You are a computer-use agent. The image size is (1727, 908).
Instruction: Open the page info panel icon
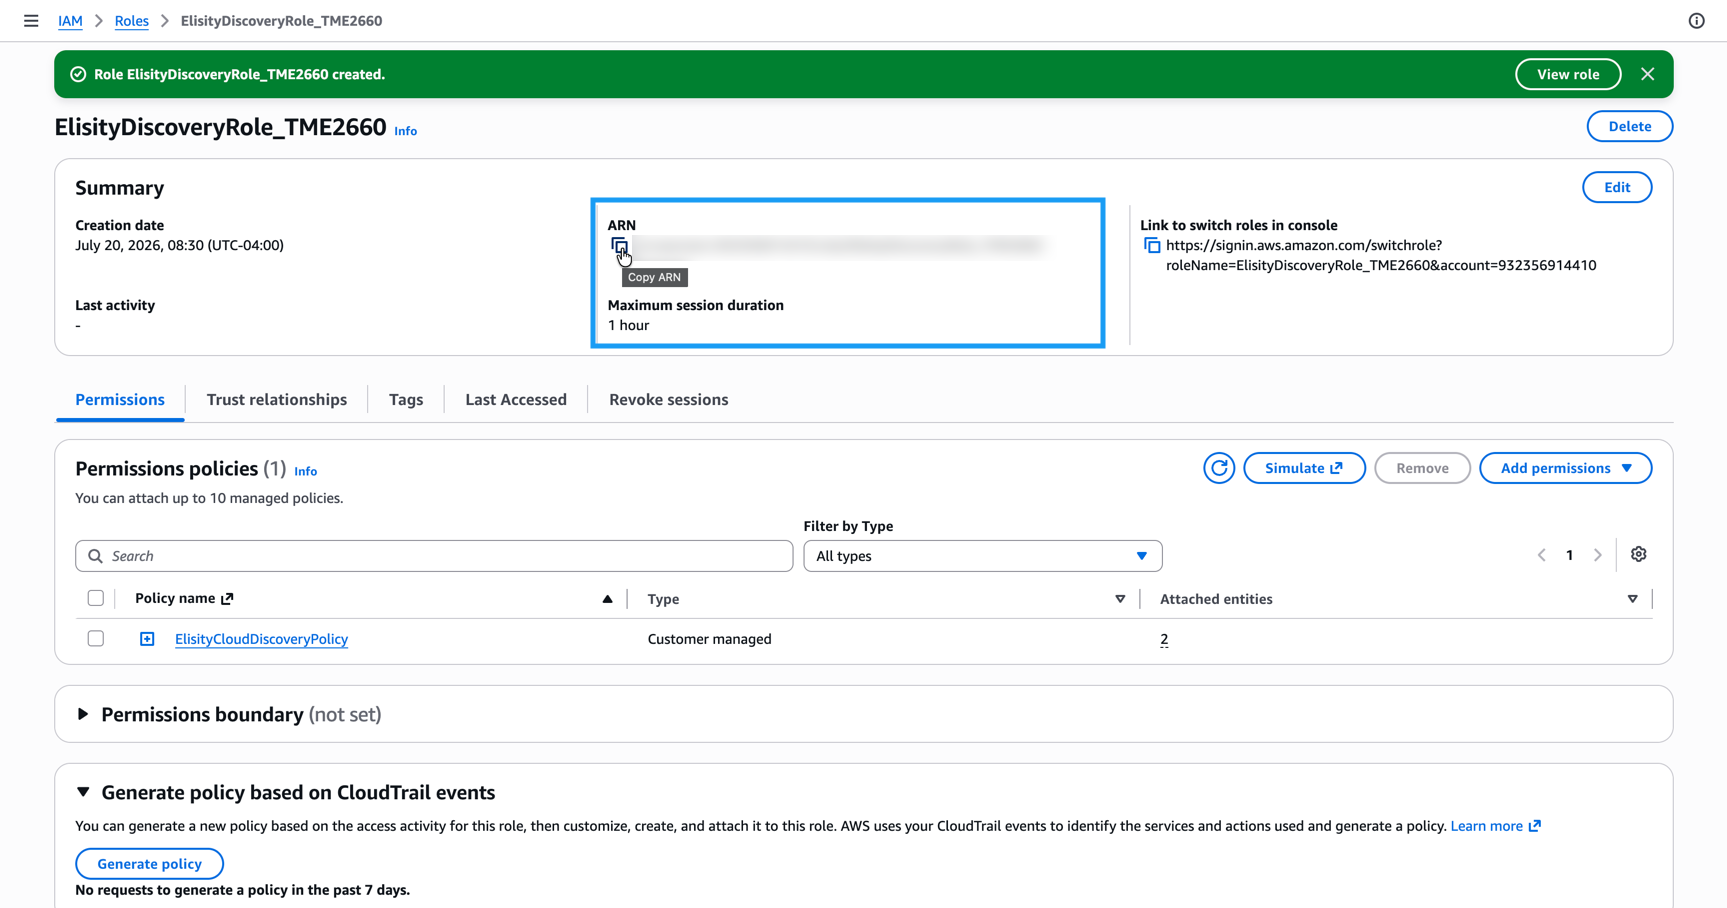[1697, 21]
